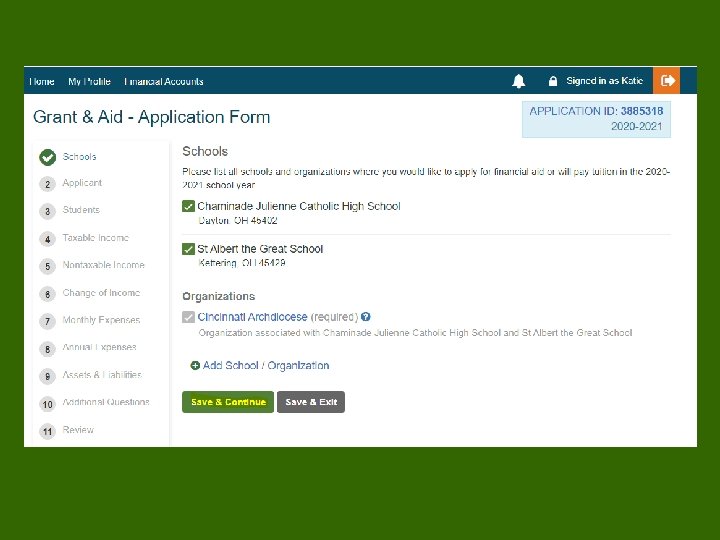The width and height of the screenshot is (720, 540).
Task: Open the Cincinnati Archdiocese link
Action: (x=253, y=317)
